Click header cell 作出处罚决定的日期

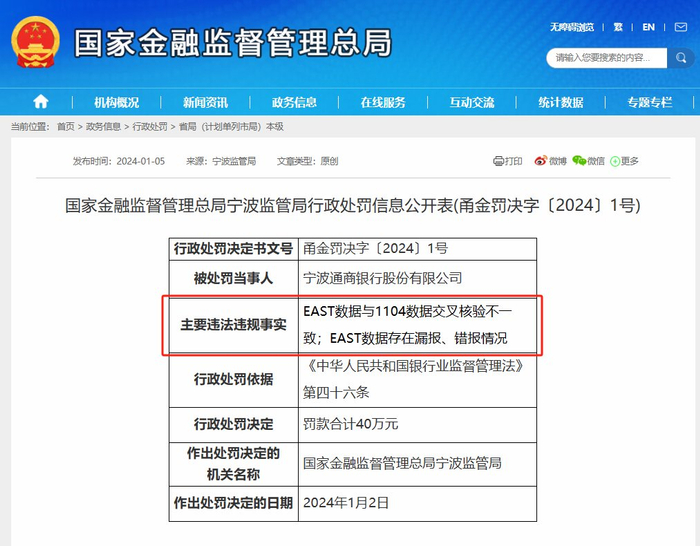pyautogui.click(x=233, y=503)
